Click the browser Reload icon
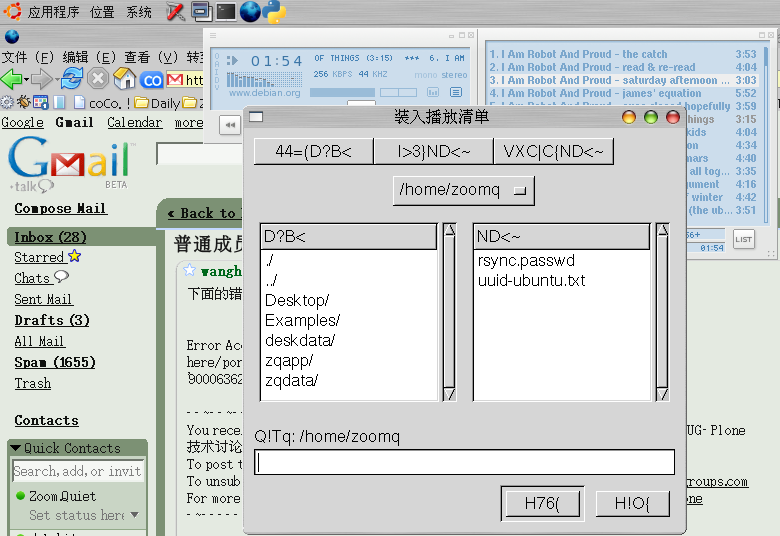The image size is (780, 536). click(x=71, y=79)
